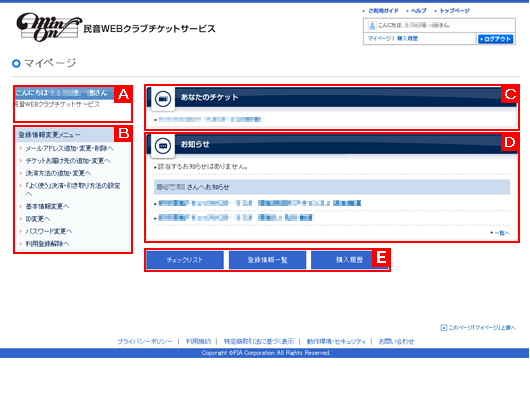Open 基本情報変更へ
The image size is (530, 415).
click(x=47, y=206)
